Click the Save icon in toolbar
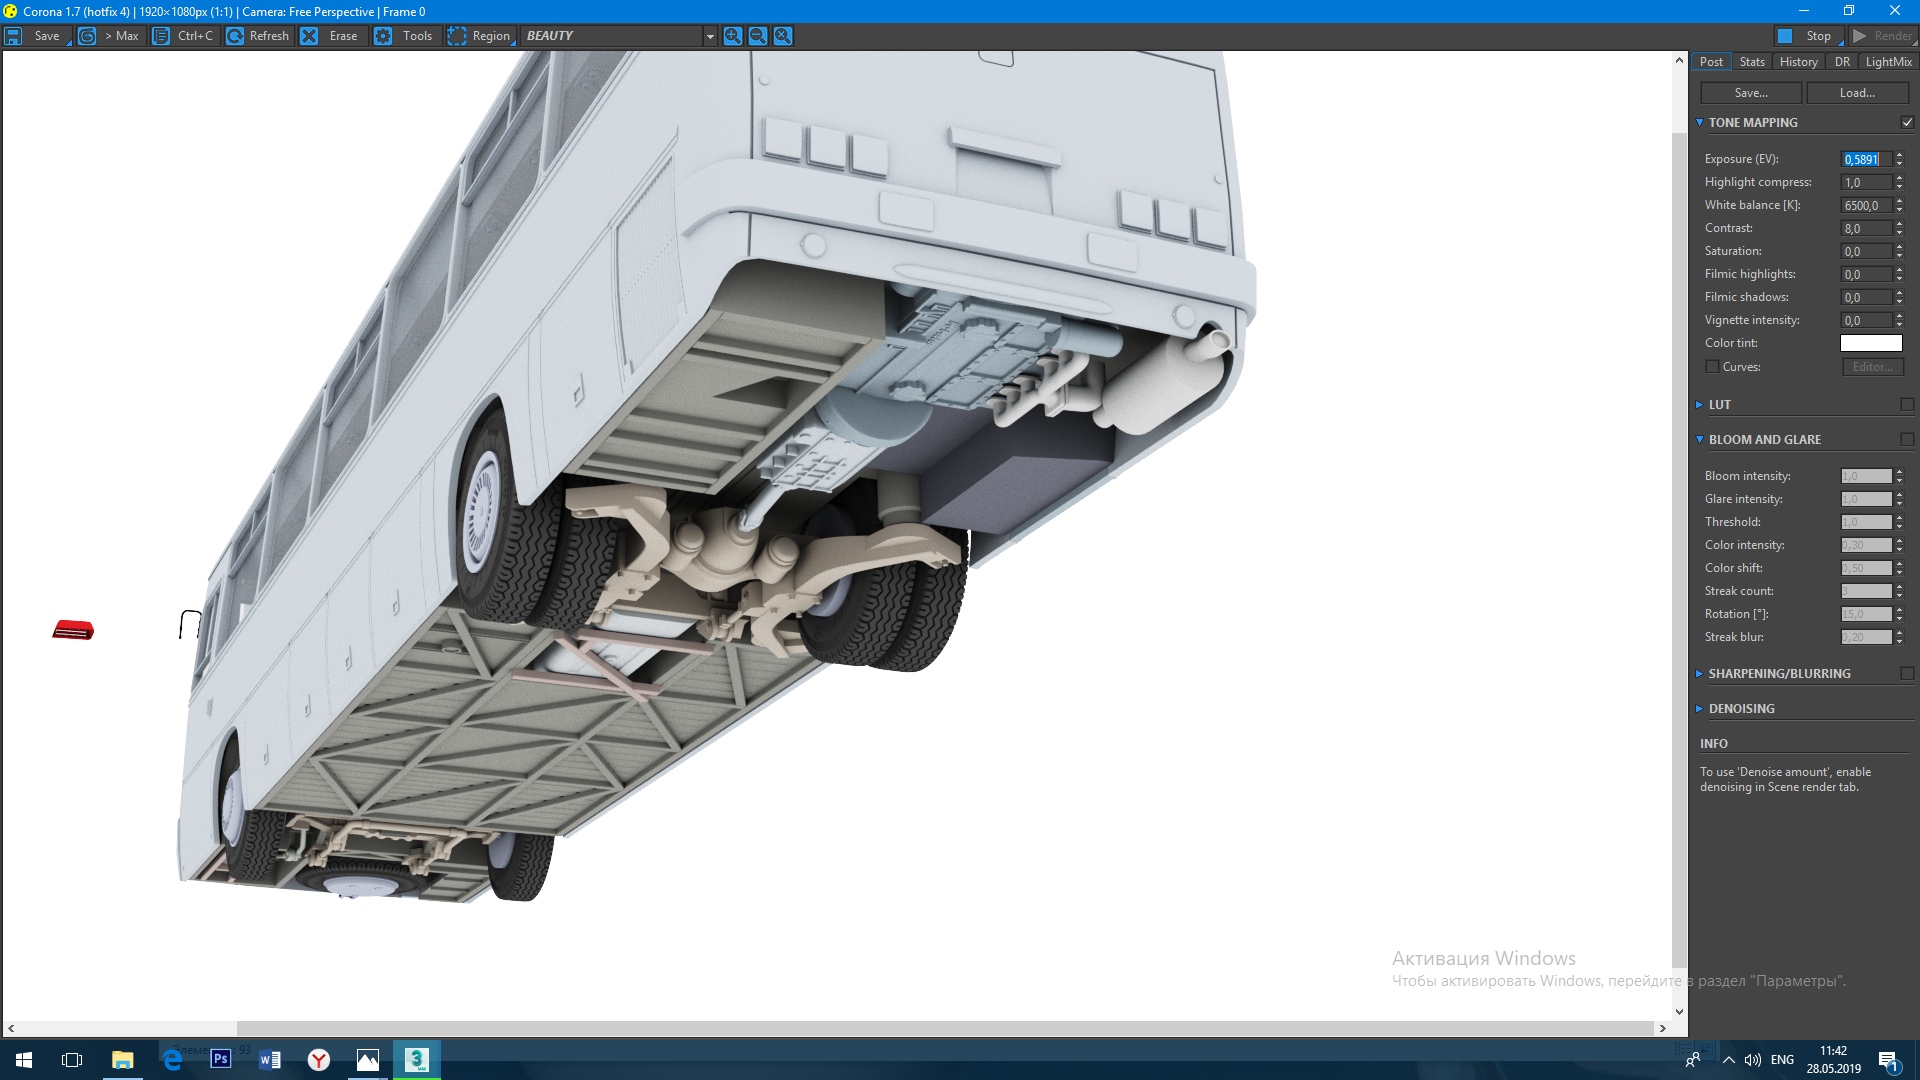 [14, 36]
